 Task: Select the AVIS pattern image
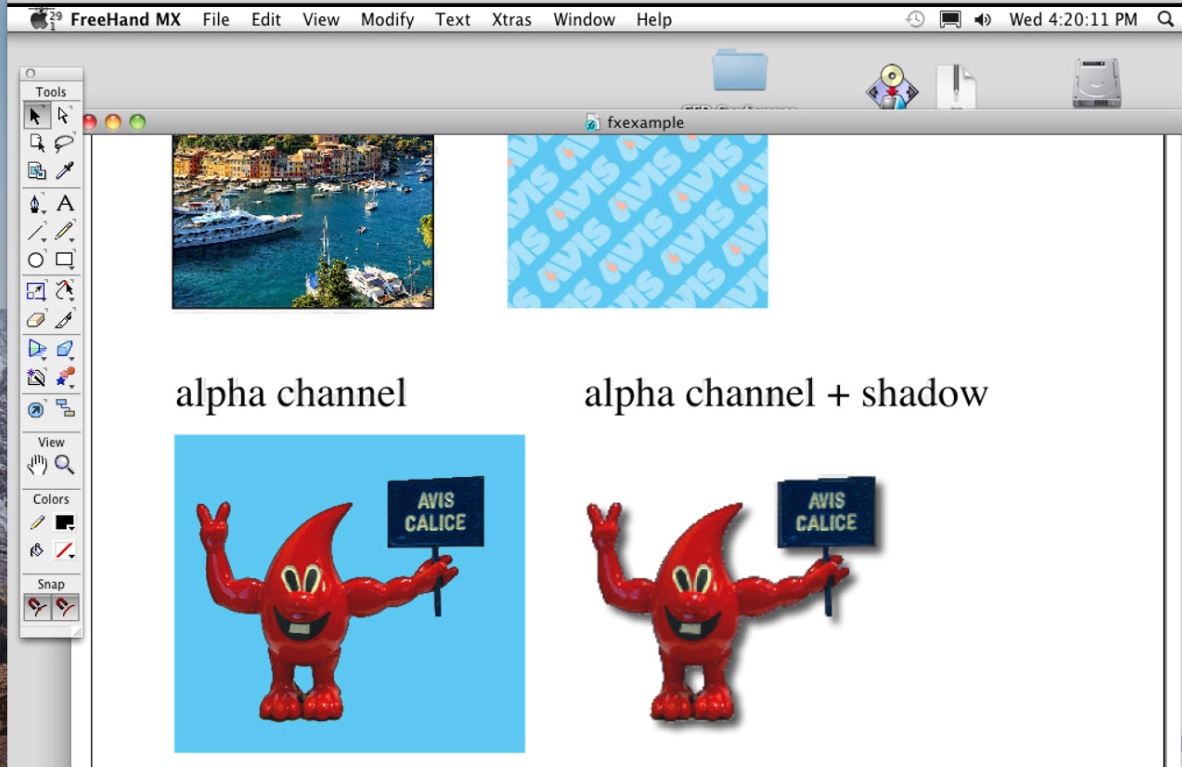click(638, 222)
